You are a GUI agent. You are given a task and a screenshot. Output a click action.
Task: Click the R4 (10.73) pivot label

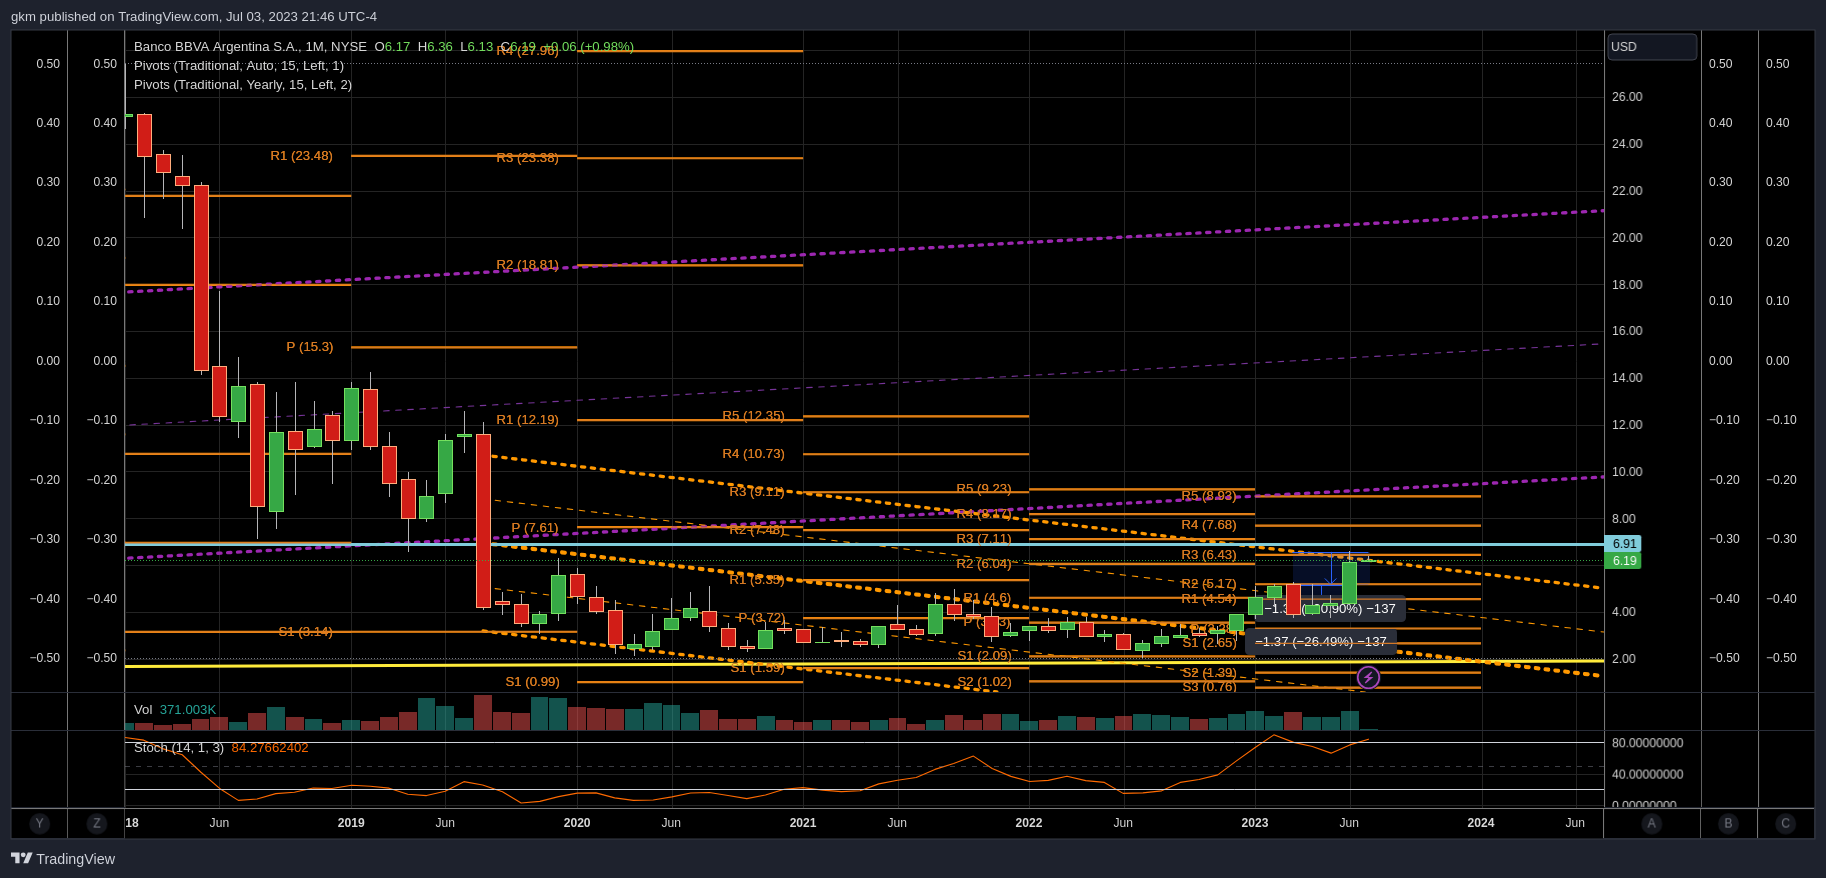point(753,454)
